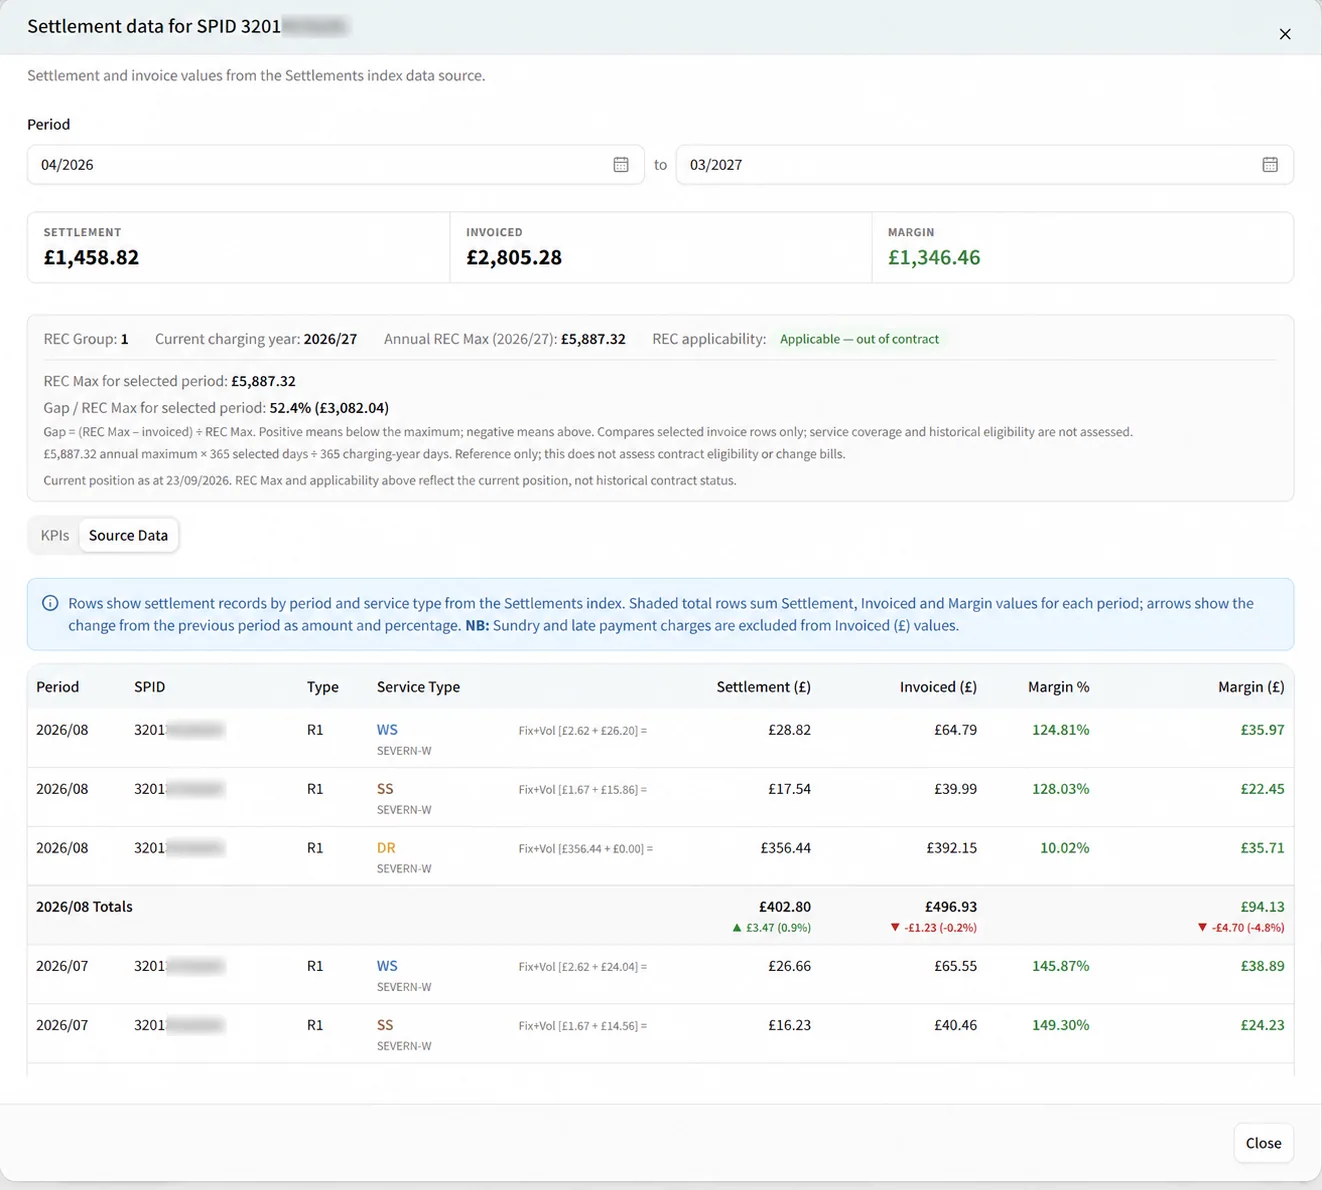Click margin value £38.89

pos(1262,966)
